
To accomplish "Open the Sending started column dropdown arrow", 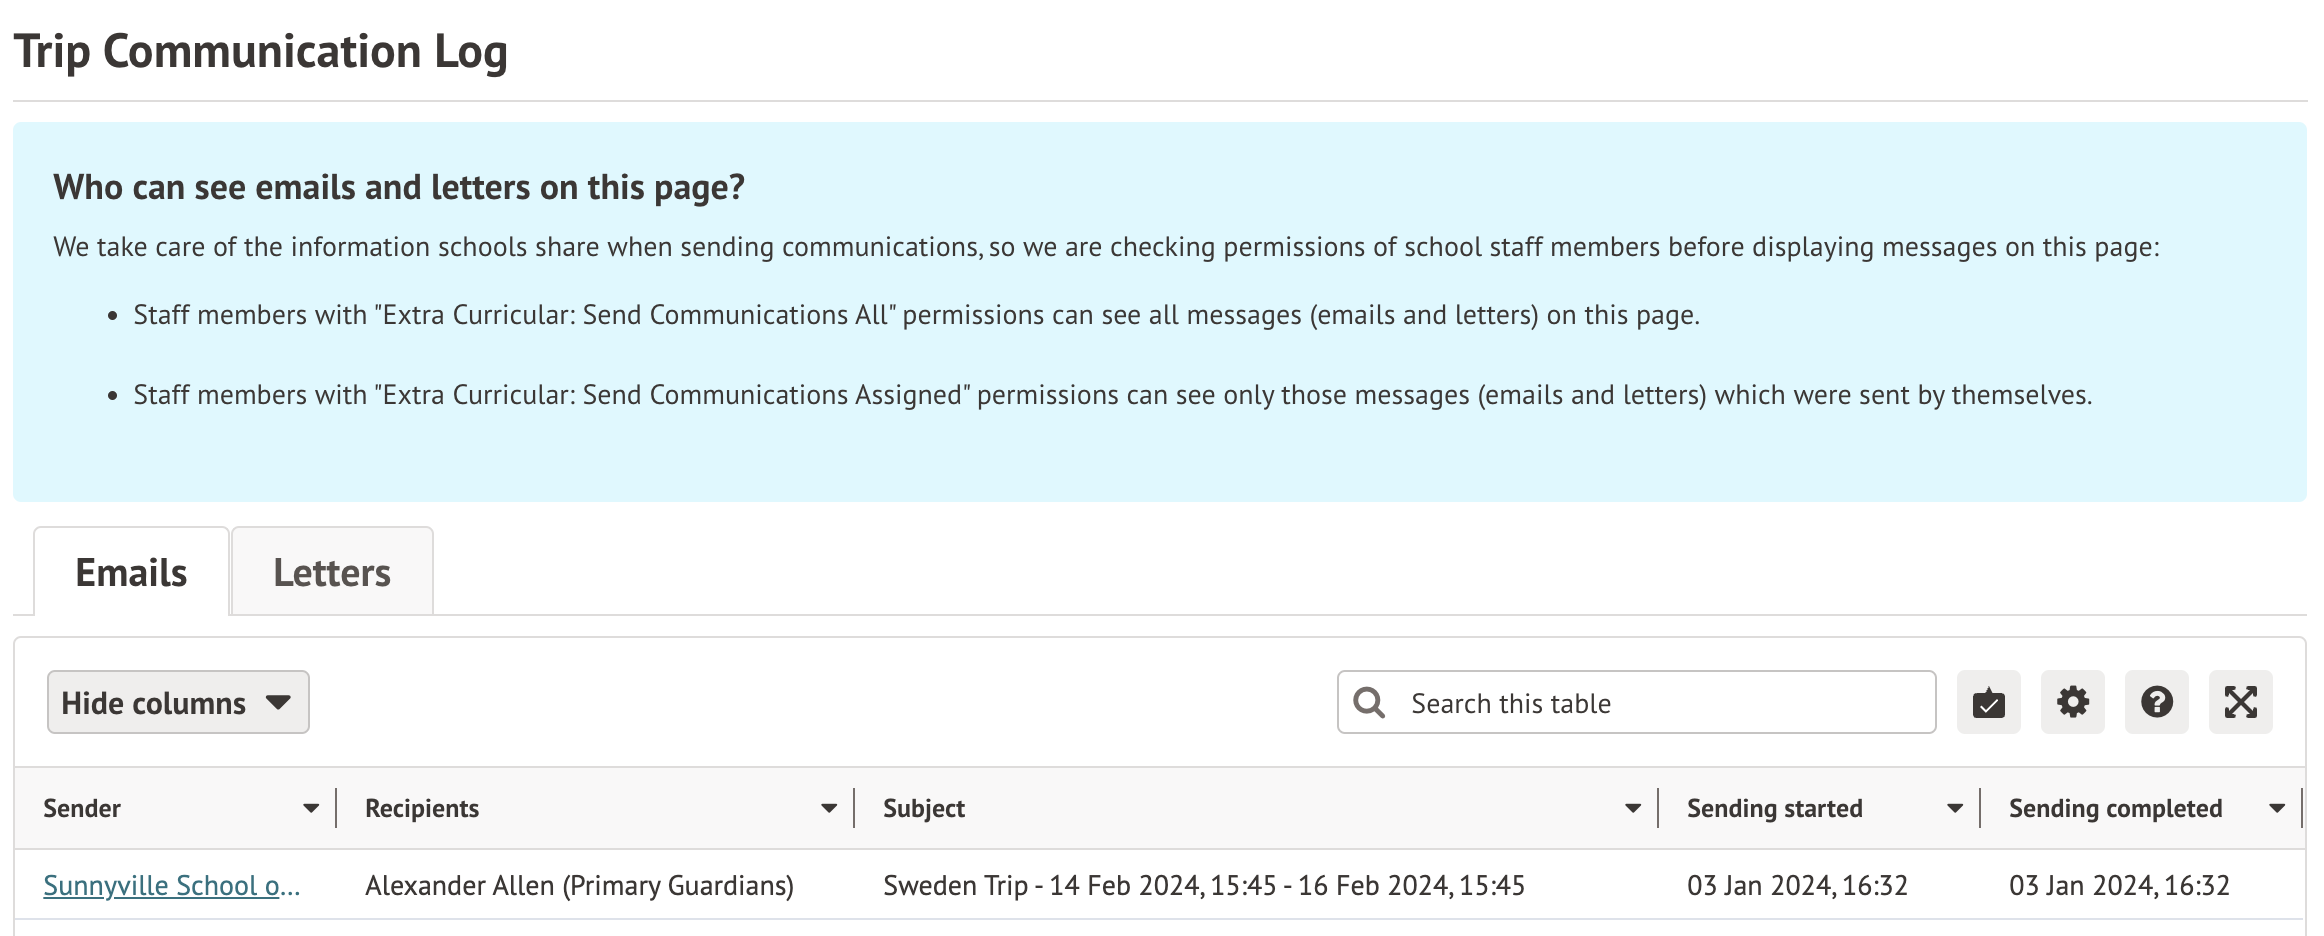I will [1955, 809].
